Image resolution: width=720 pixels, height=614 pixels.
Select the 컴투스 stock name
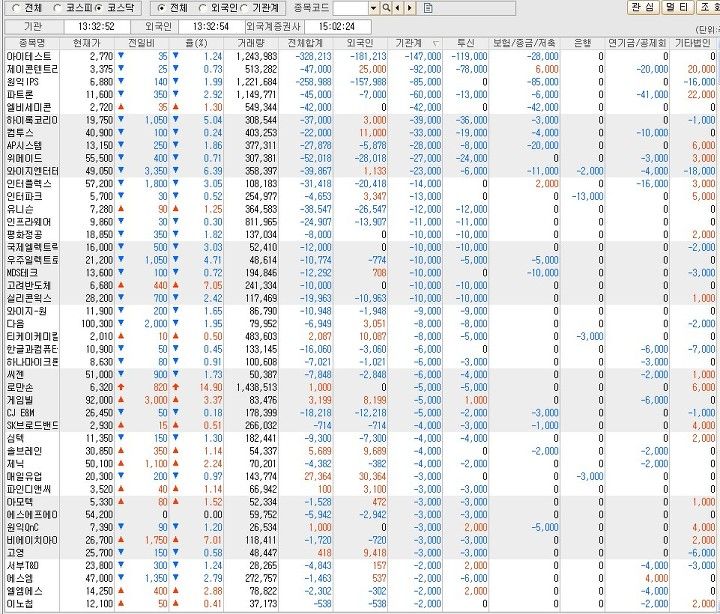[x=20, y=133]
